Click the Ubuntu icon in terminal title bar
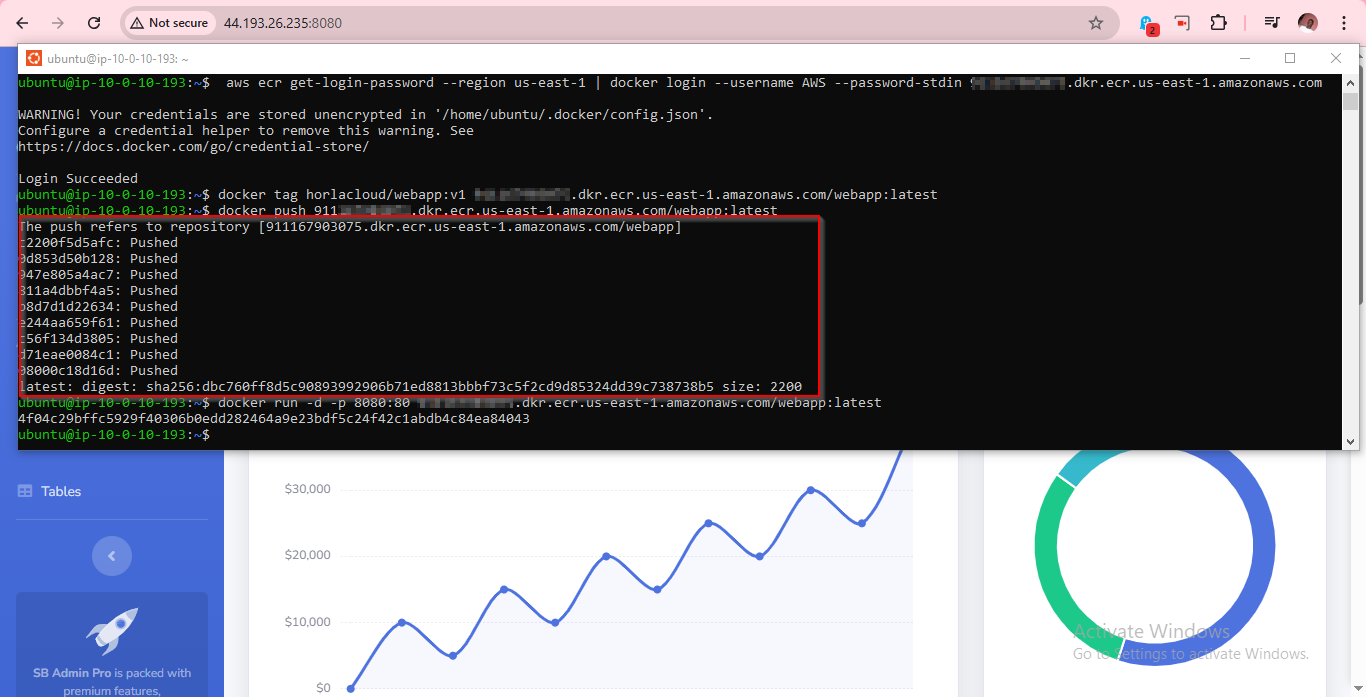The height and width of the screenshot is (697, 1366). point(33,58)
